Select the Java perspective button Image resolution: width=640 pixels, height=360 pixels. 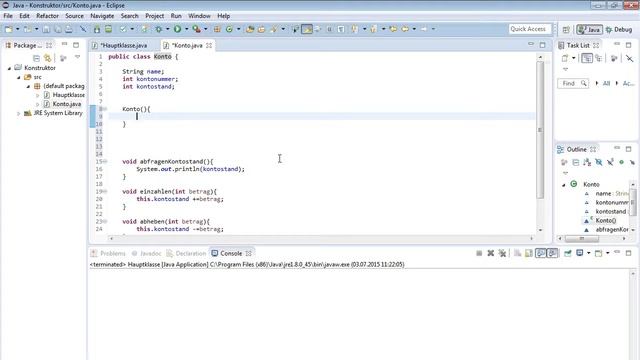[589, 29]
